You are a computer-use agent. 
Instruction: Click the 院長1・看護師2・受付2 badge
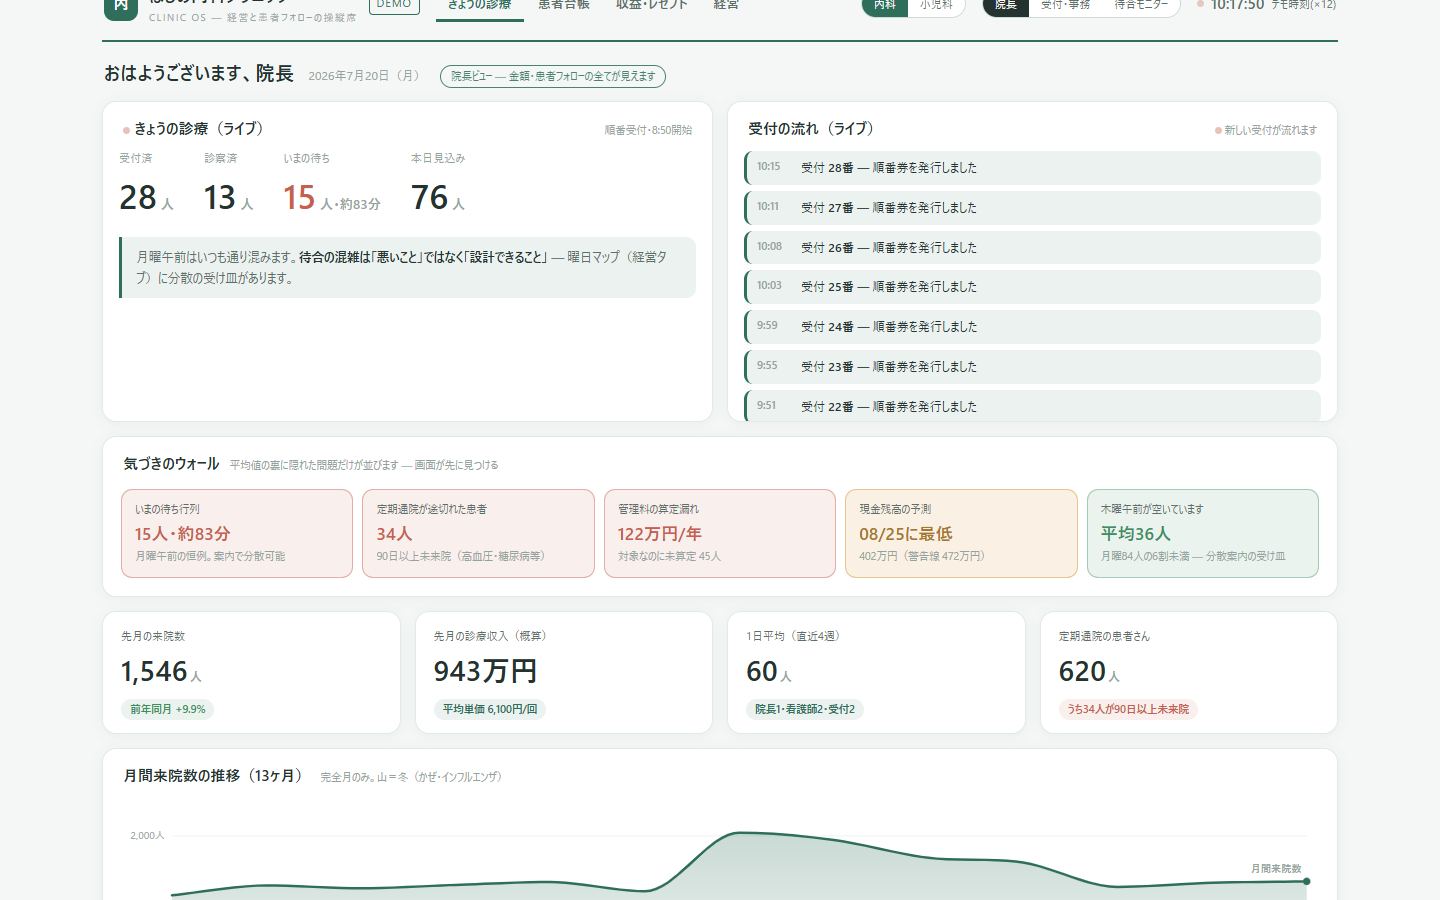click(805, 709)
